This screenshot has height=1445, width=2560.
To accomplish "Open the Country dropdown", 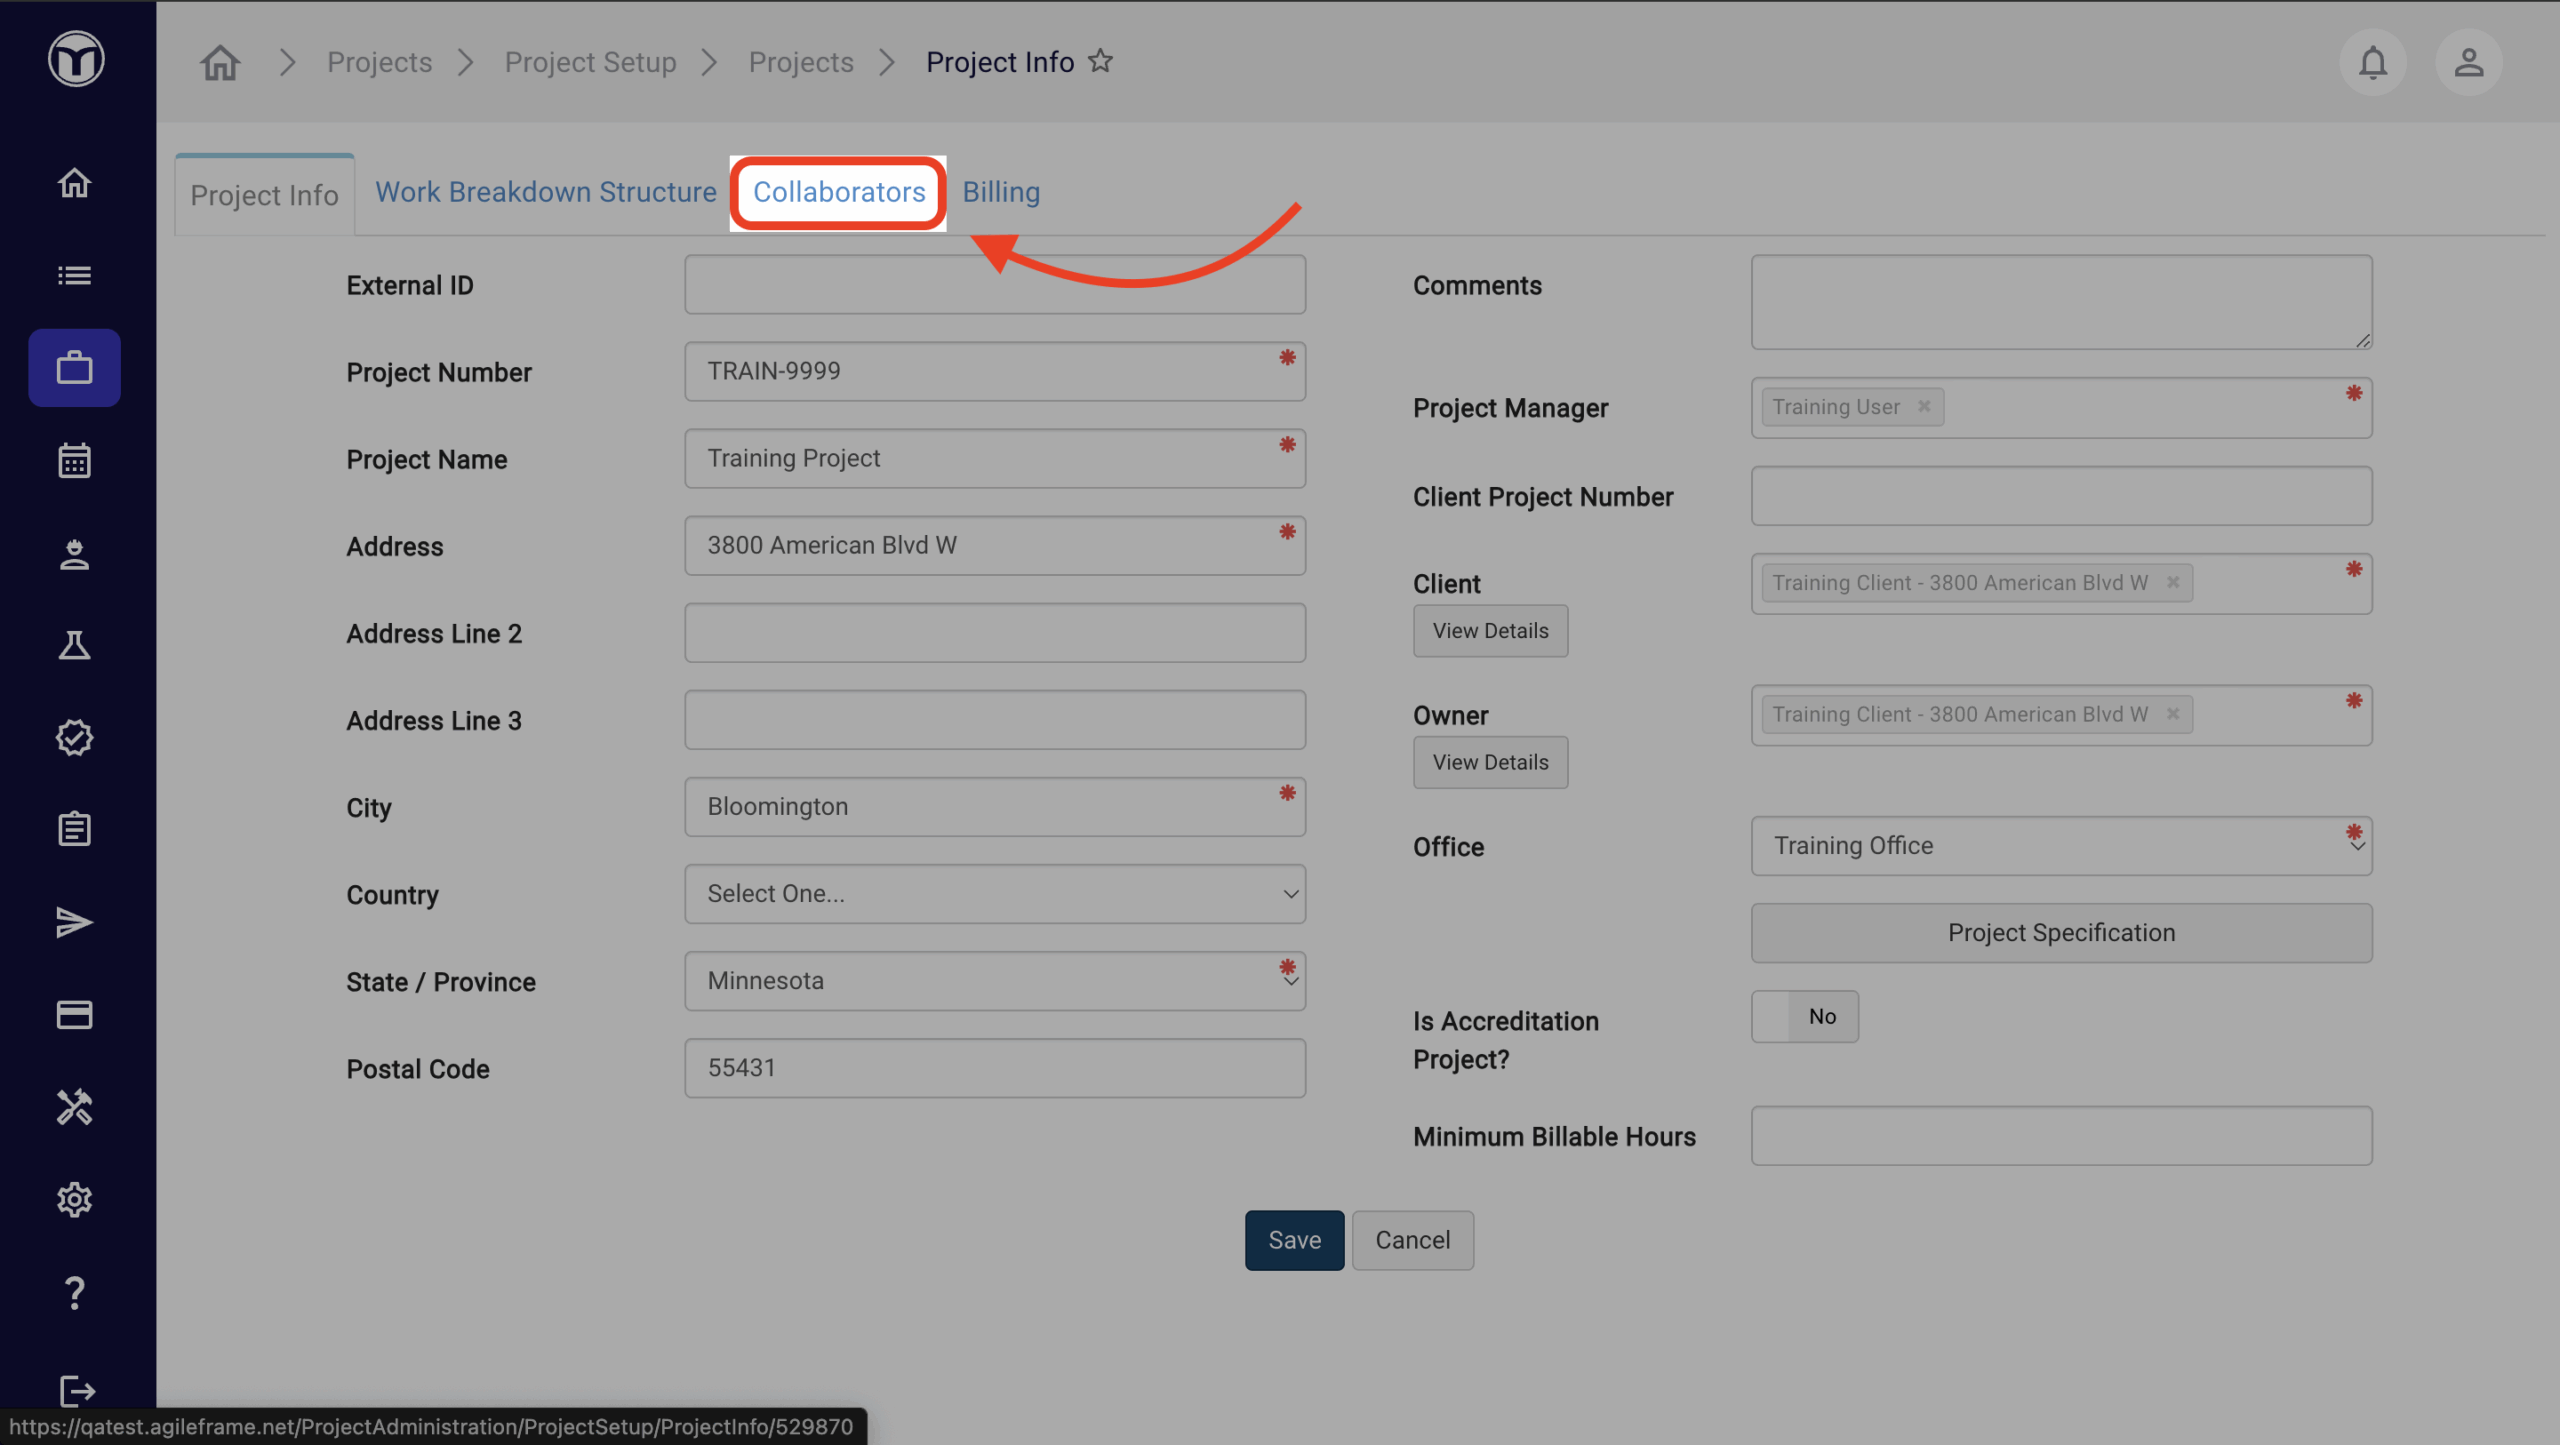I will (x=994, y=894).
